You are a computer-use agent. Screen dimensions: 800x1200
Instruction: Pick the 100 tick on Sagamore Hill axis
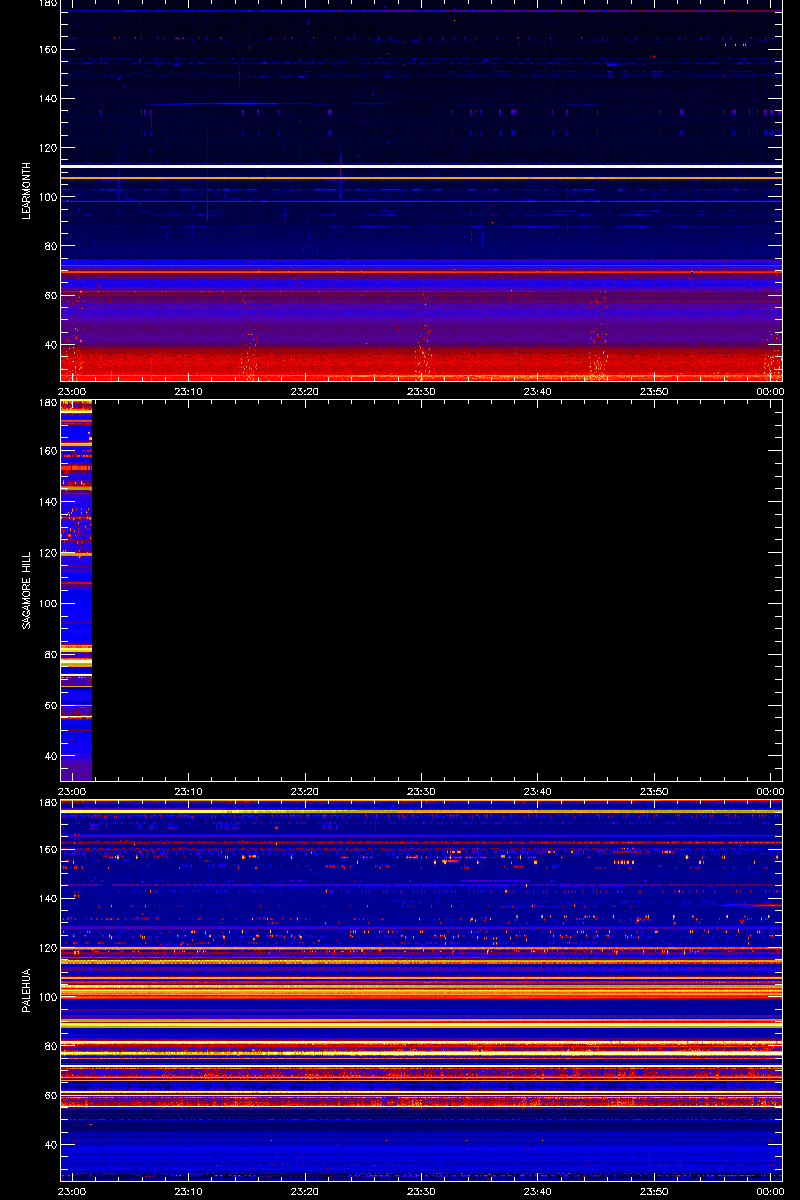pos(47,604)
